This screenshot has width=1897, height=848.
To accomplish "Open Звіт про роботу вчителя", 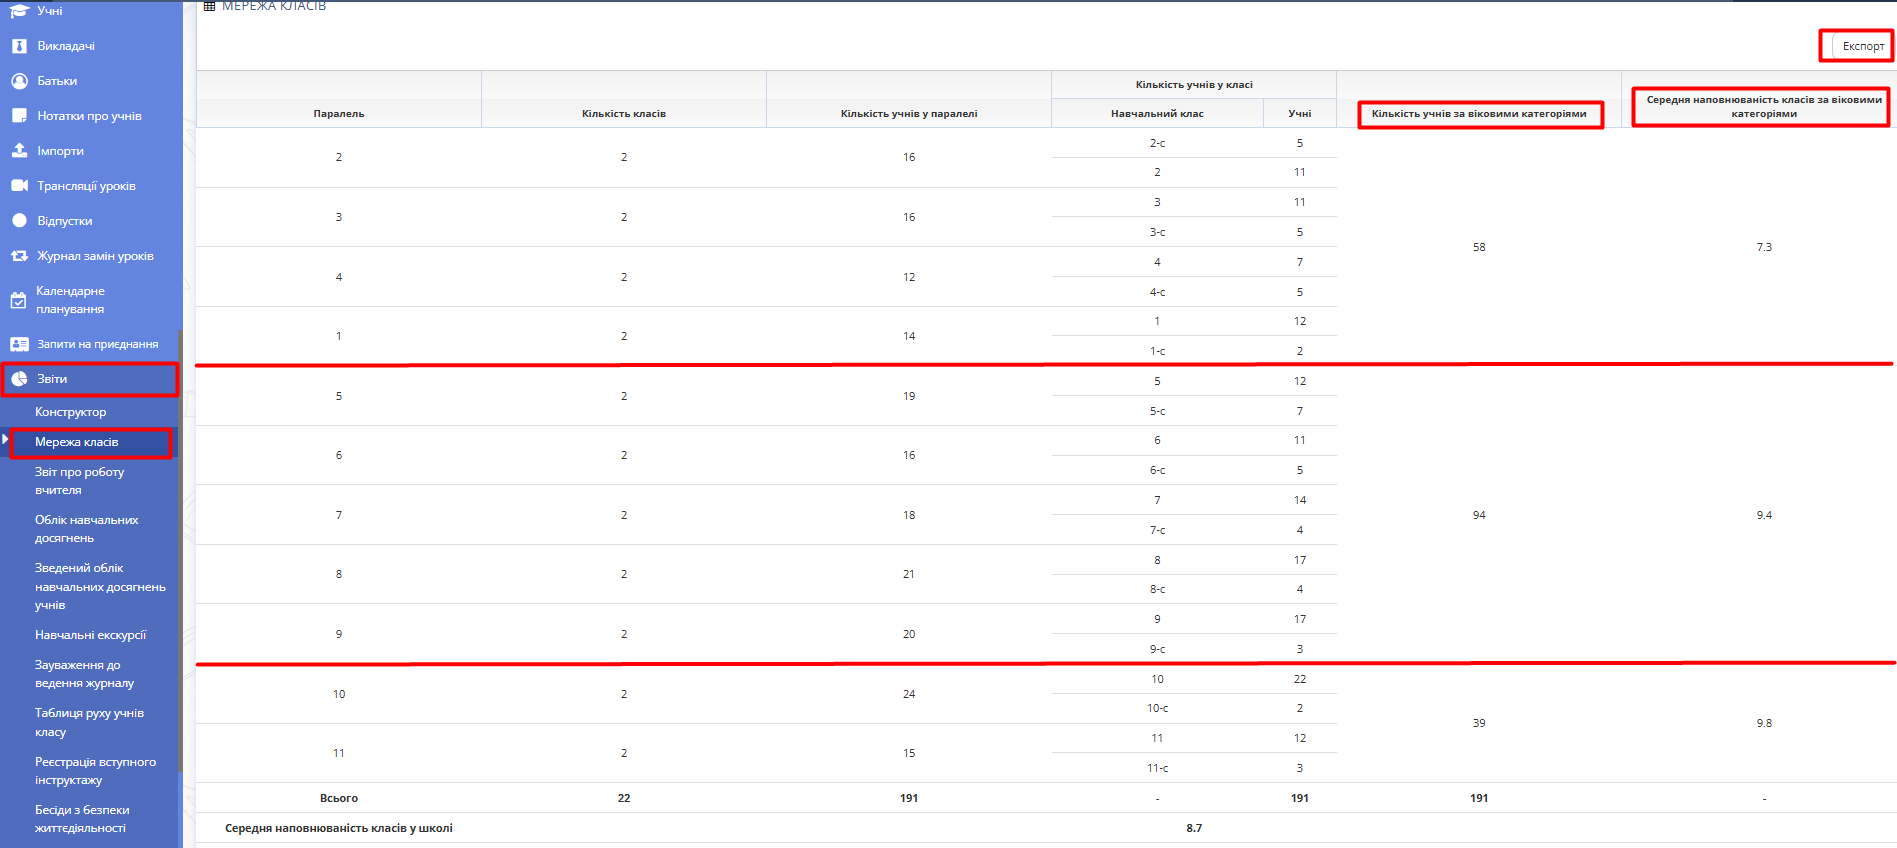I will click(x=79, y=481).
